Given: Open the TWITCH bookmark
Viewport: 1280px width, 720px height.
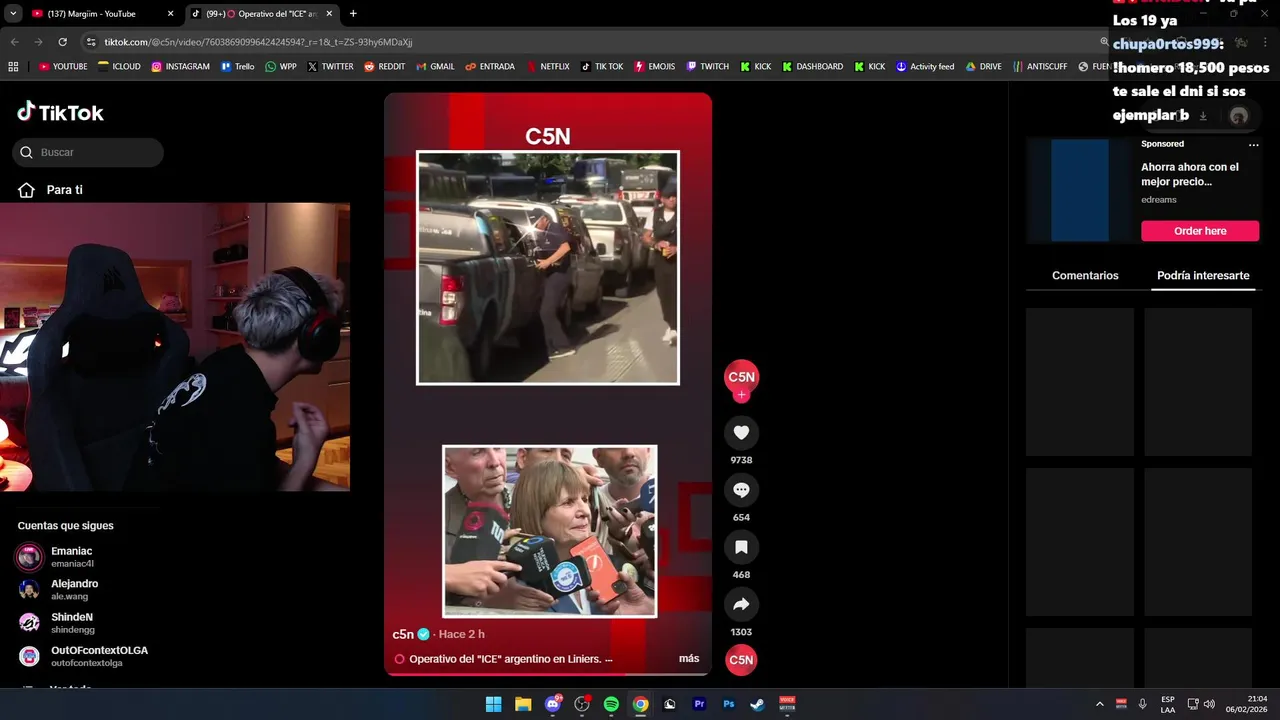Looking at the screenshot, I should point(708,67).
